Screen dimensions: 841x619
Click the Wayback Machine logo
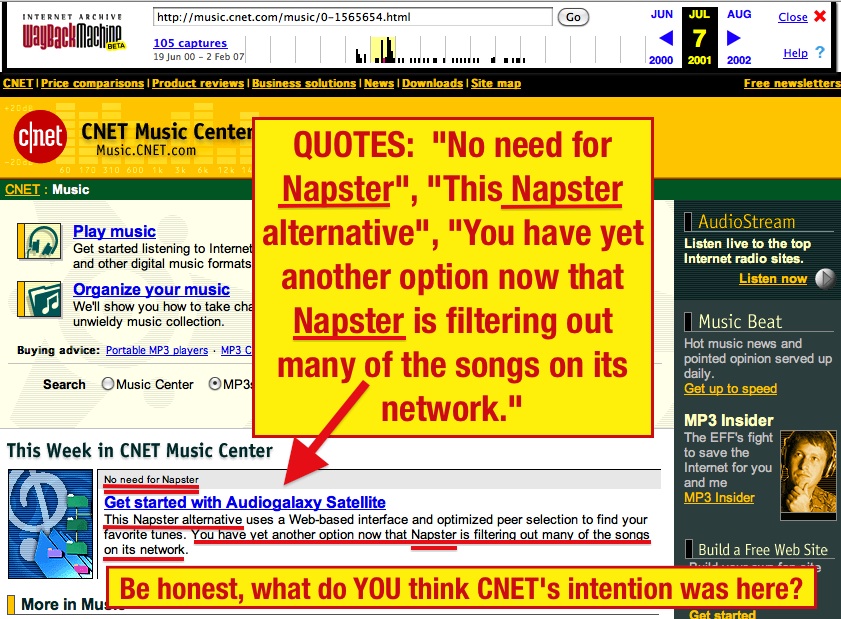pyautogui.click(x=73, y=33)
